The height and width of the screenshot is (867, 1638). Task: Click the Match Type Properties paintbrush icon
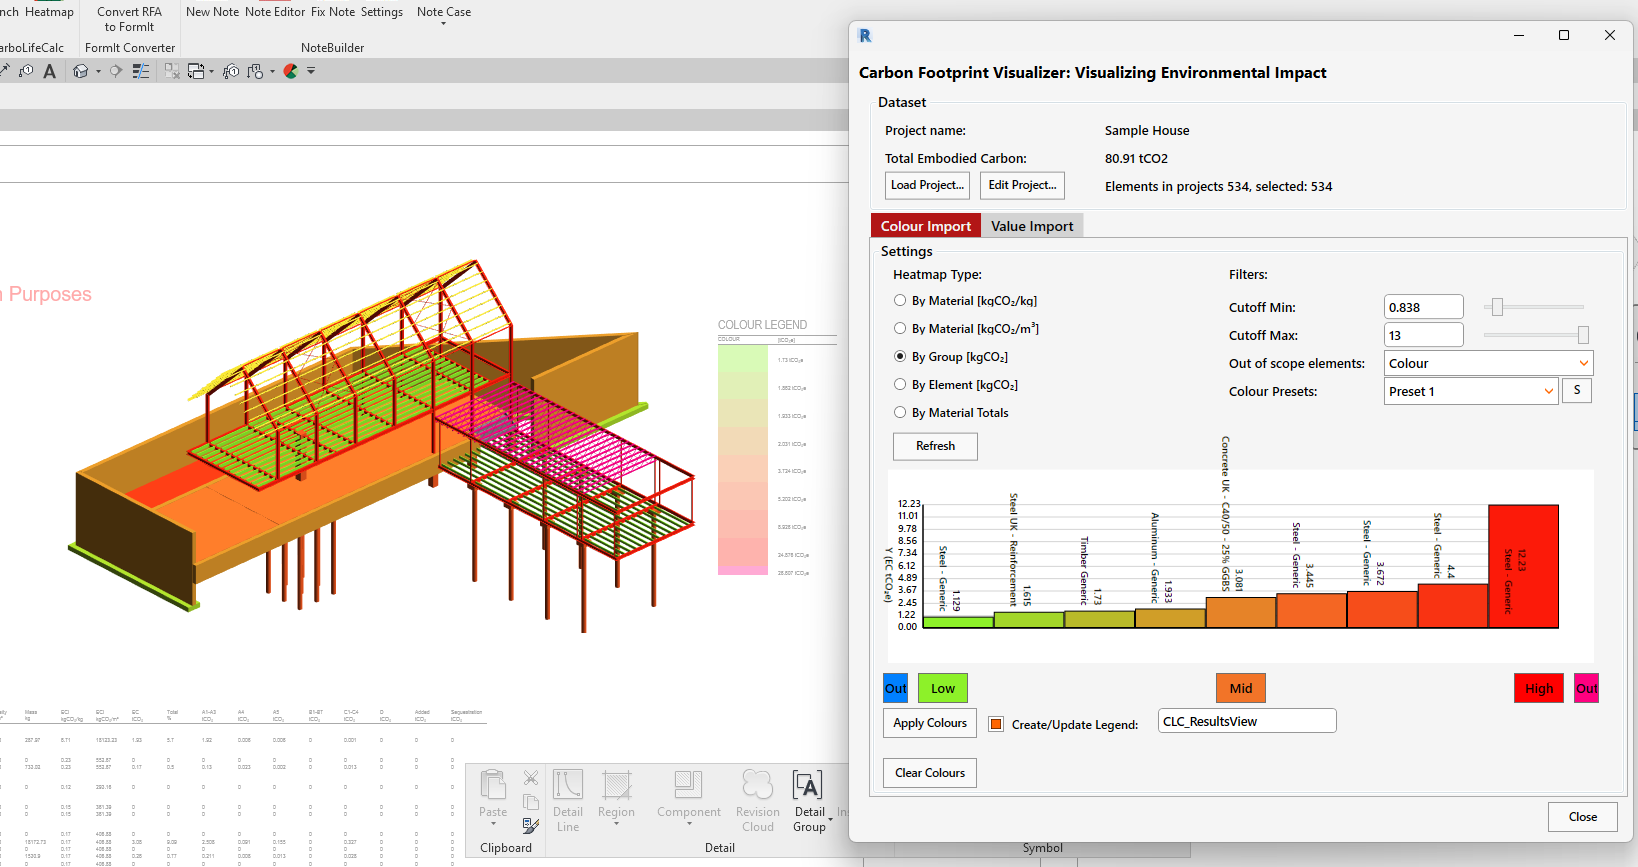click(531, 825)
